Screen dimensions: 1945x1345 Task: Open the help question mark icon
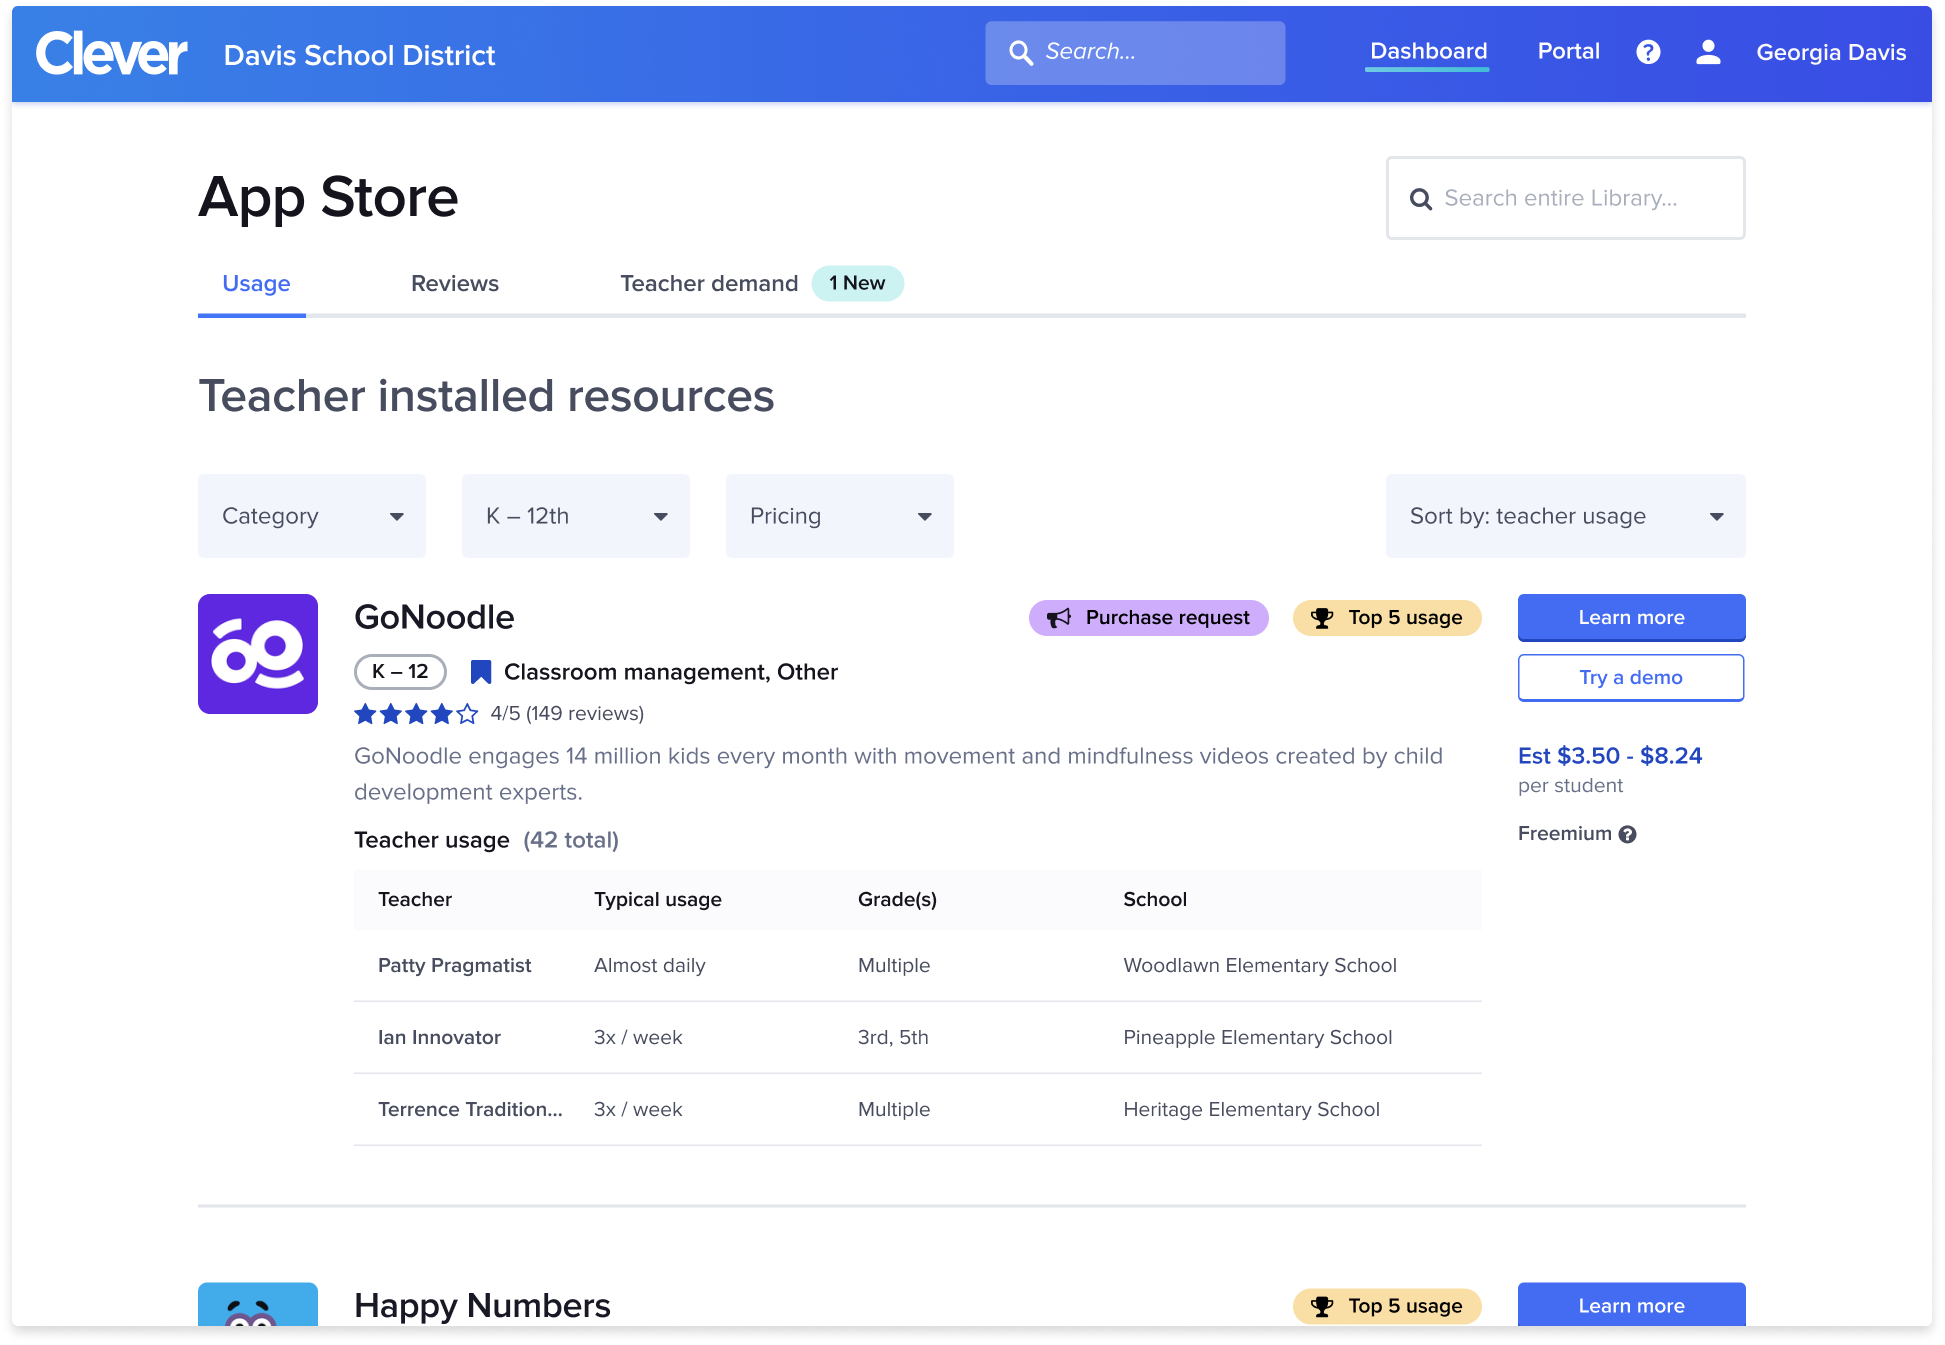click(1648, 52)
